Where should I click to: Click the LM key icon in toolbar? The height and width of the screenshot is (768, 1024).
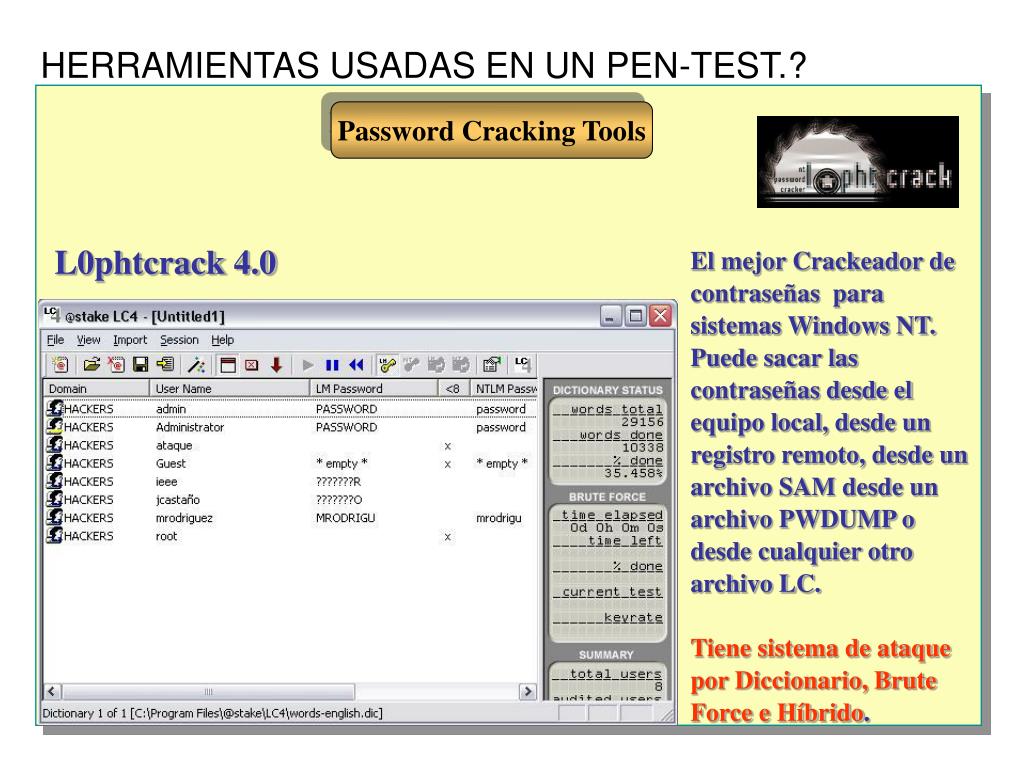387,365
